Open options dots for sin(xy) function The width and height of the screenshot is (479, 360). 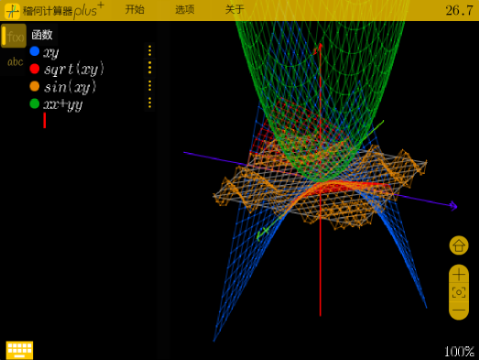click(150, 85)
